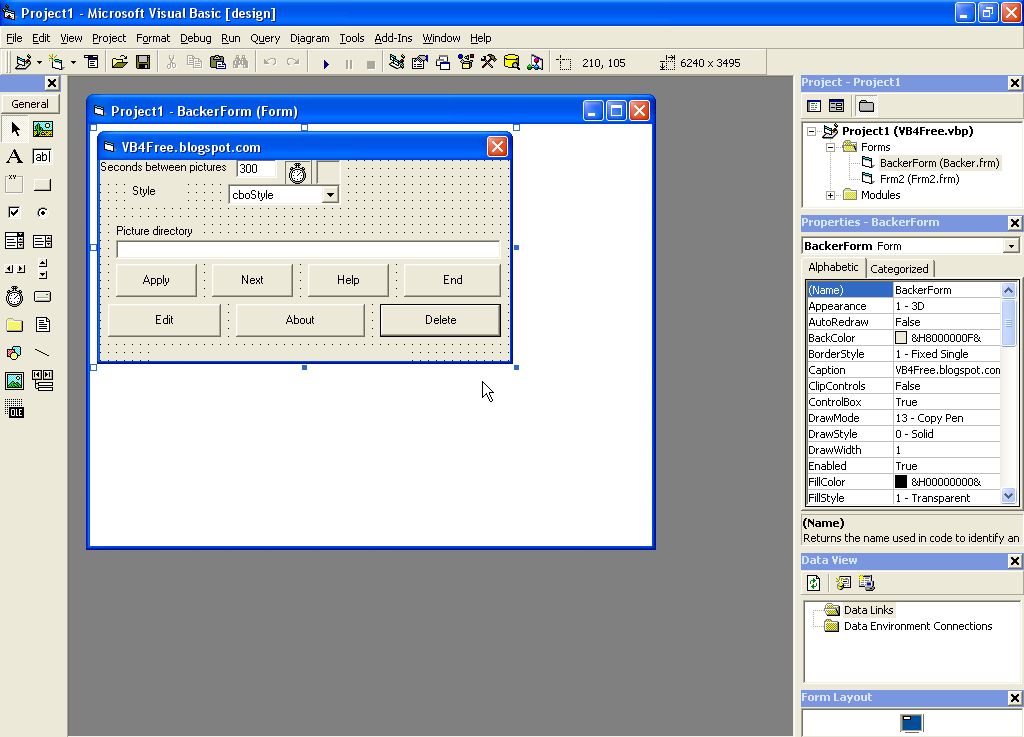Collapse the Forms folder node
Viewport: 1024px width, 737px height.
coord(831,148)
